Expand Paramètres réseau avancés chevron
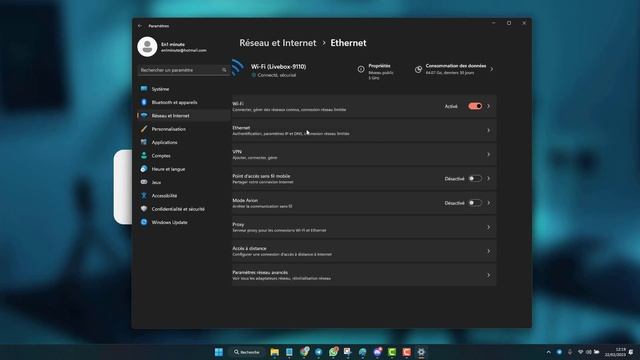The image size is (640, 360). 489,275
